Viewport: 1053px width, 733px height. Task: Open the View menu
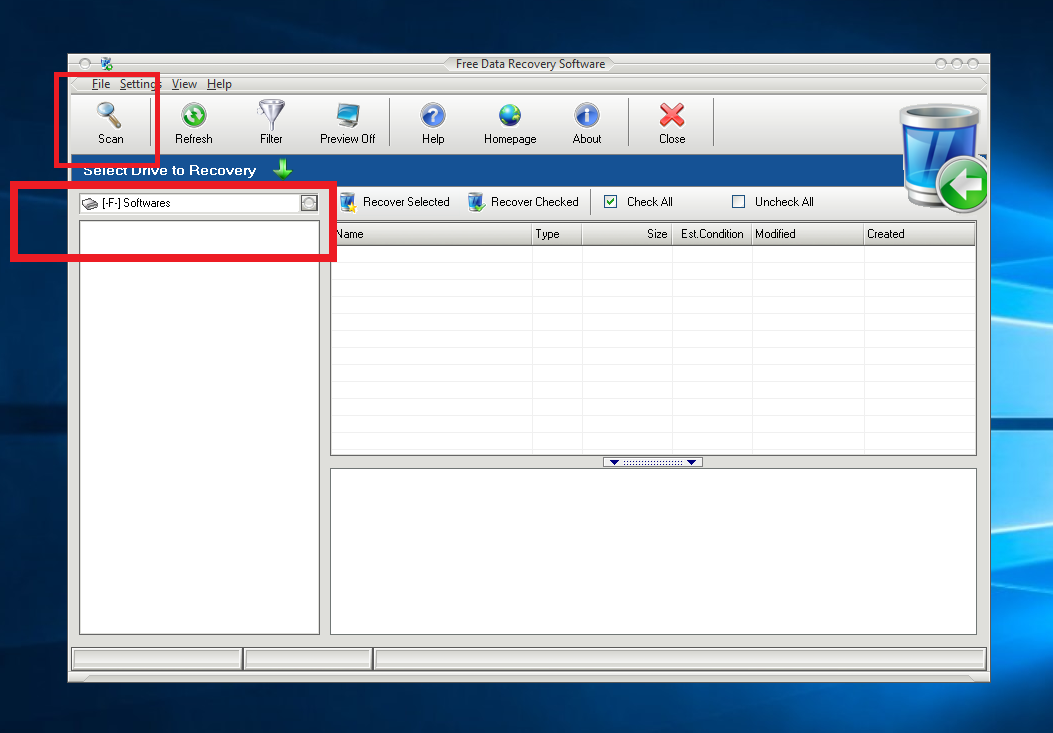184,84
